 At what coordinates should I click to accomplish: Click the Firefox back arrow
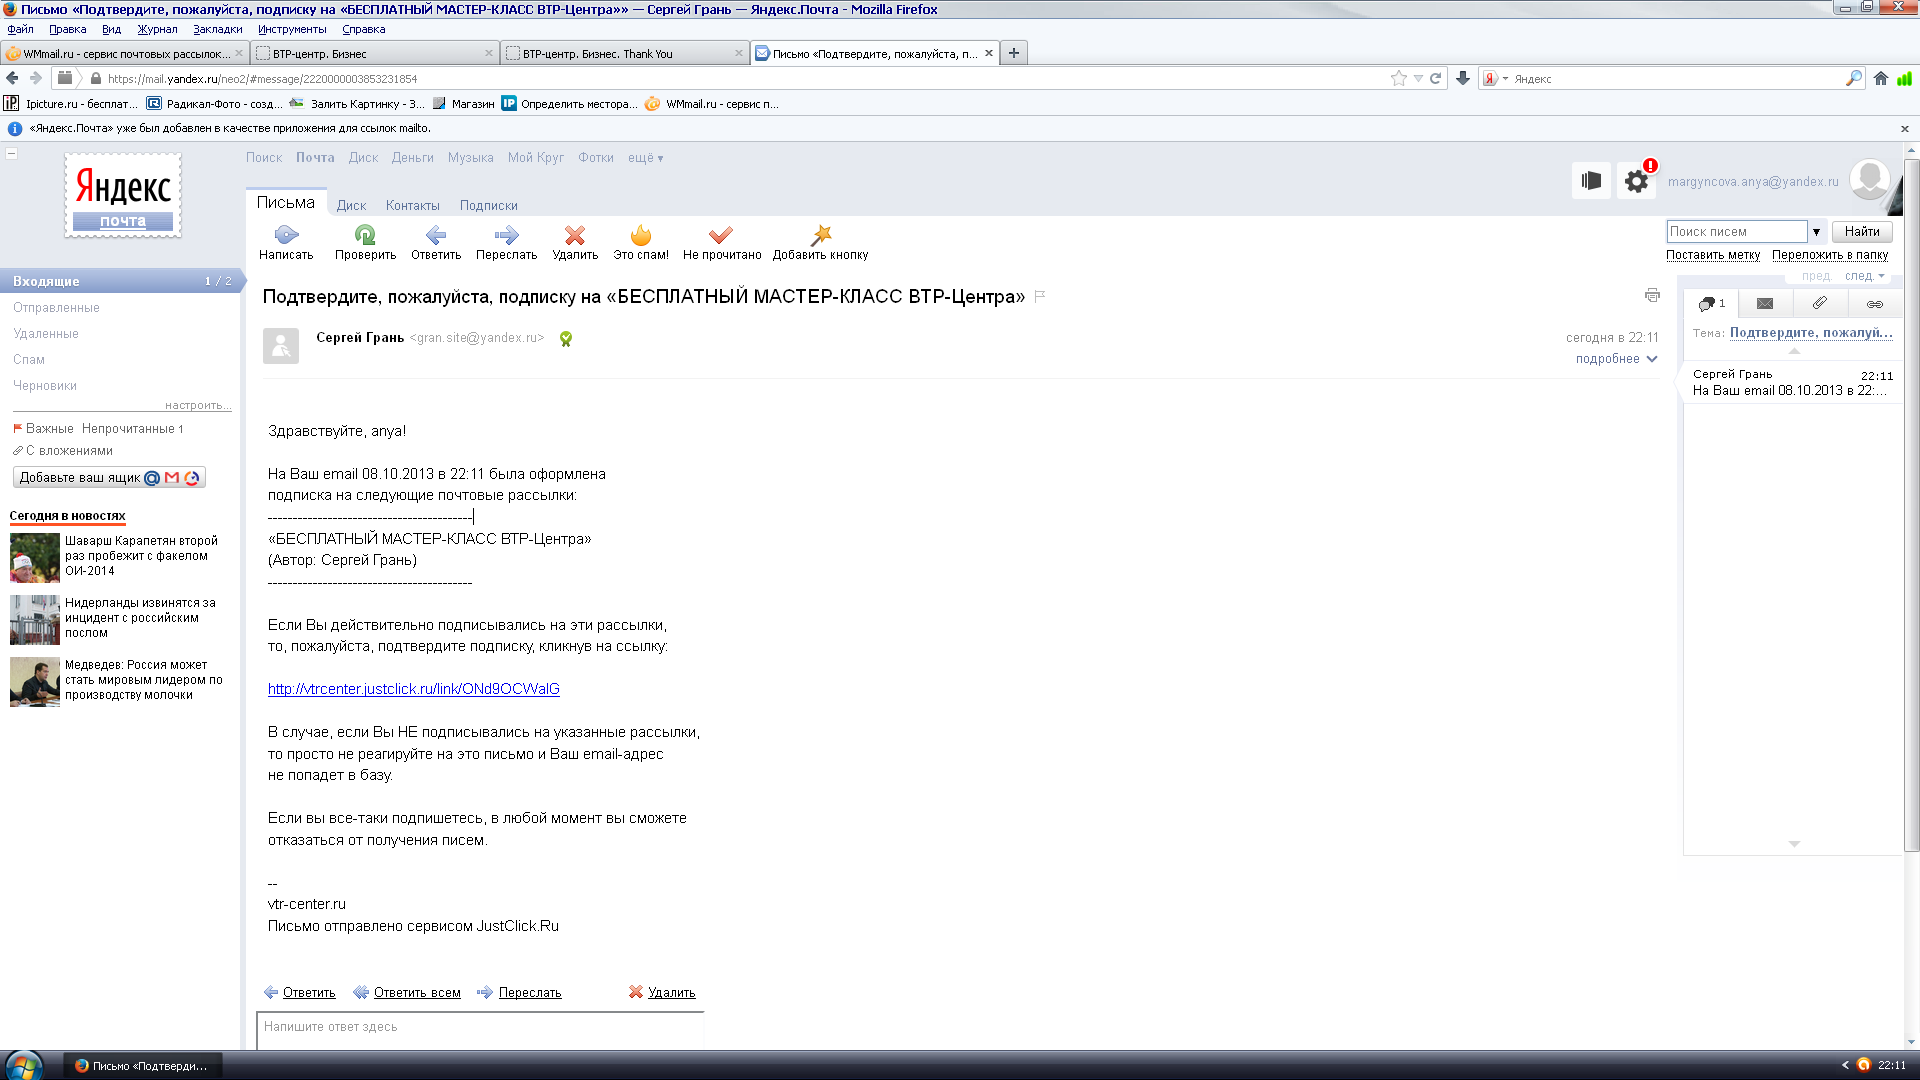pos(12,78)
